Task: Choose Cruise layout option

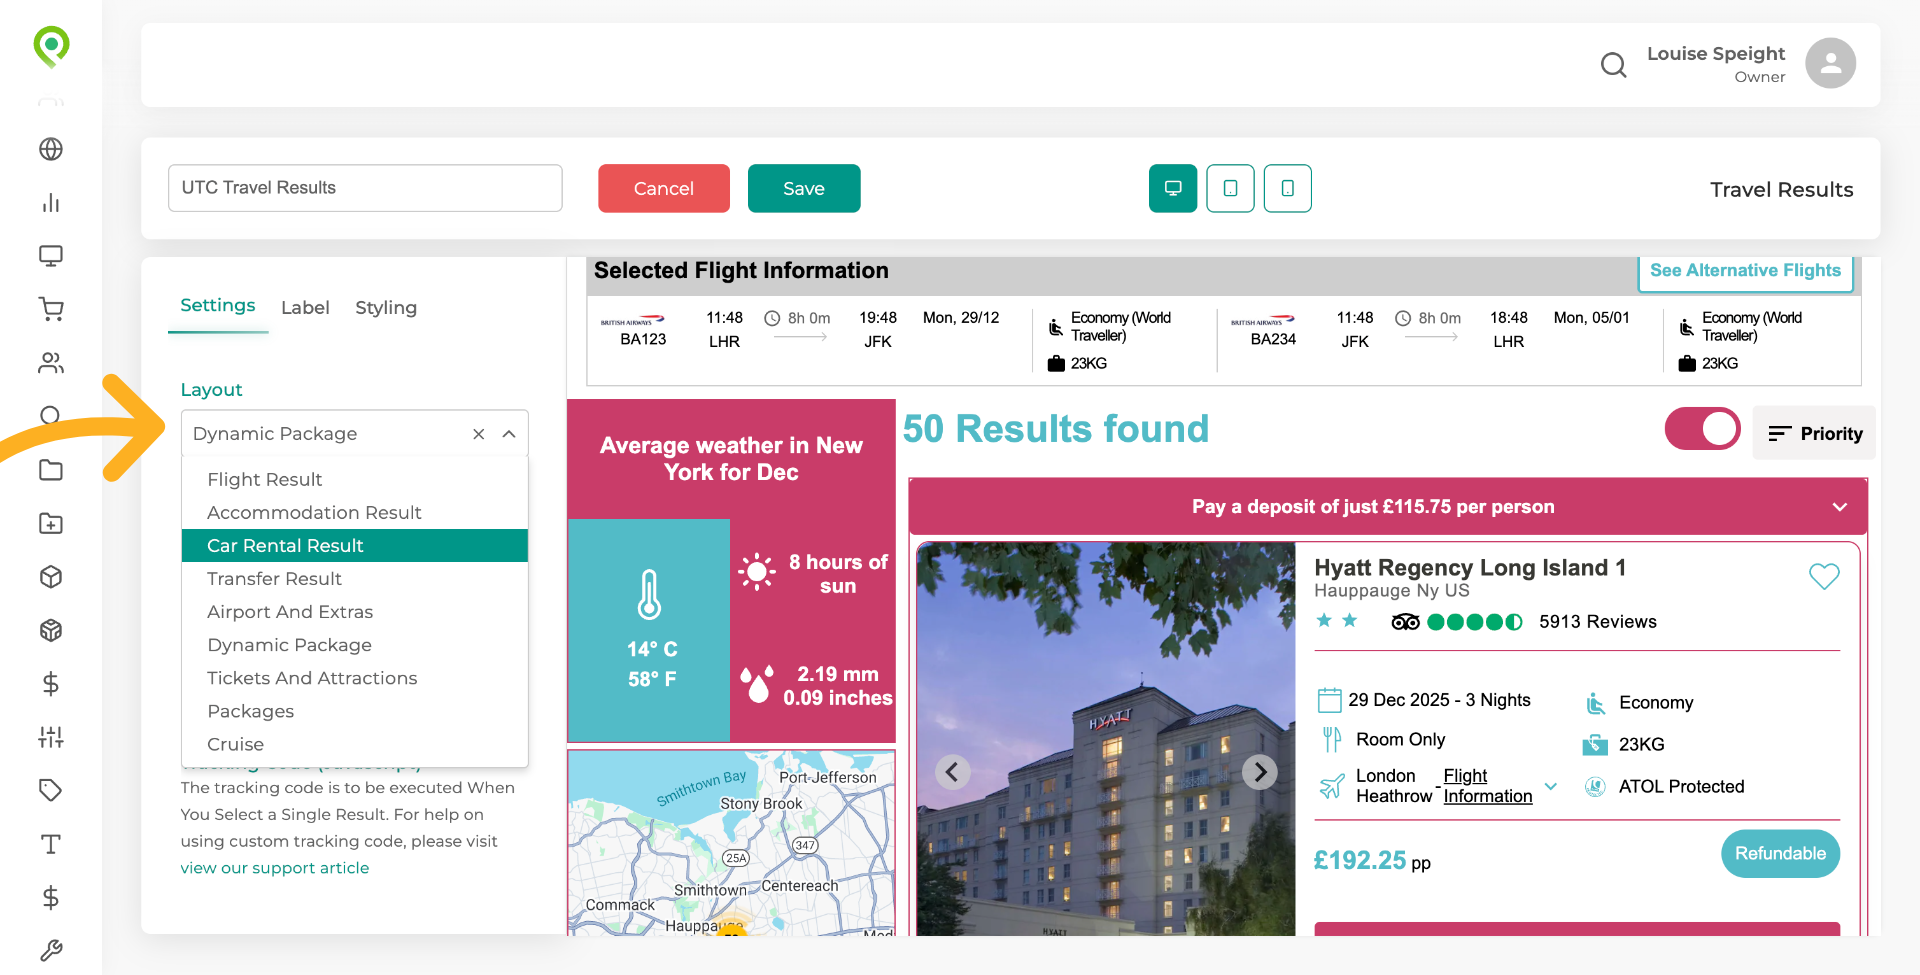Action: 355,744
